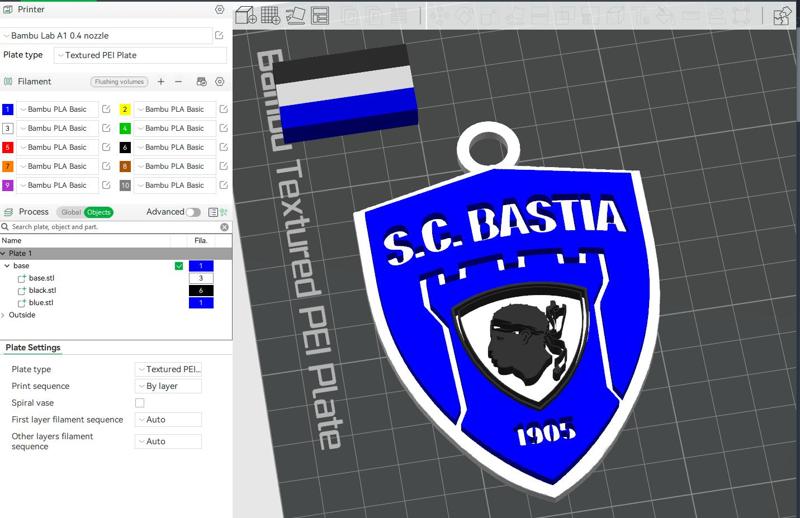Open filament 4 Bambu PLA Basic dropdown

coord(174,128)
